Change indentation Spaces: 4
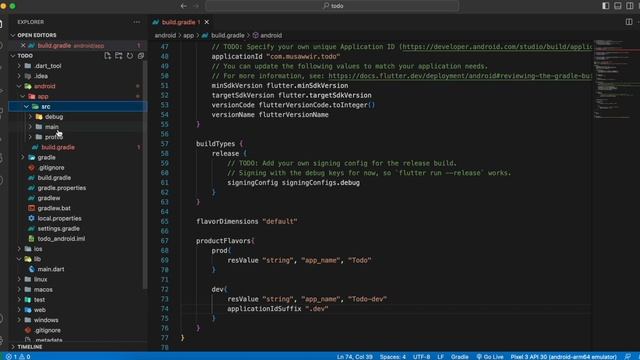 coord(393,356)
